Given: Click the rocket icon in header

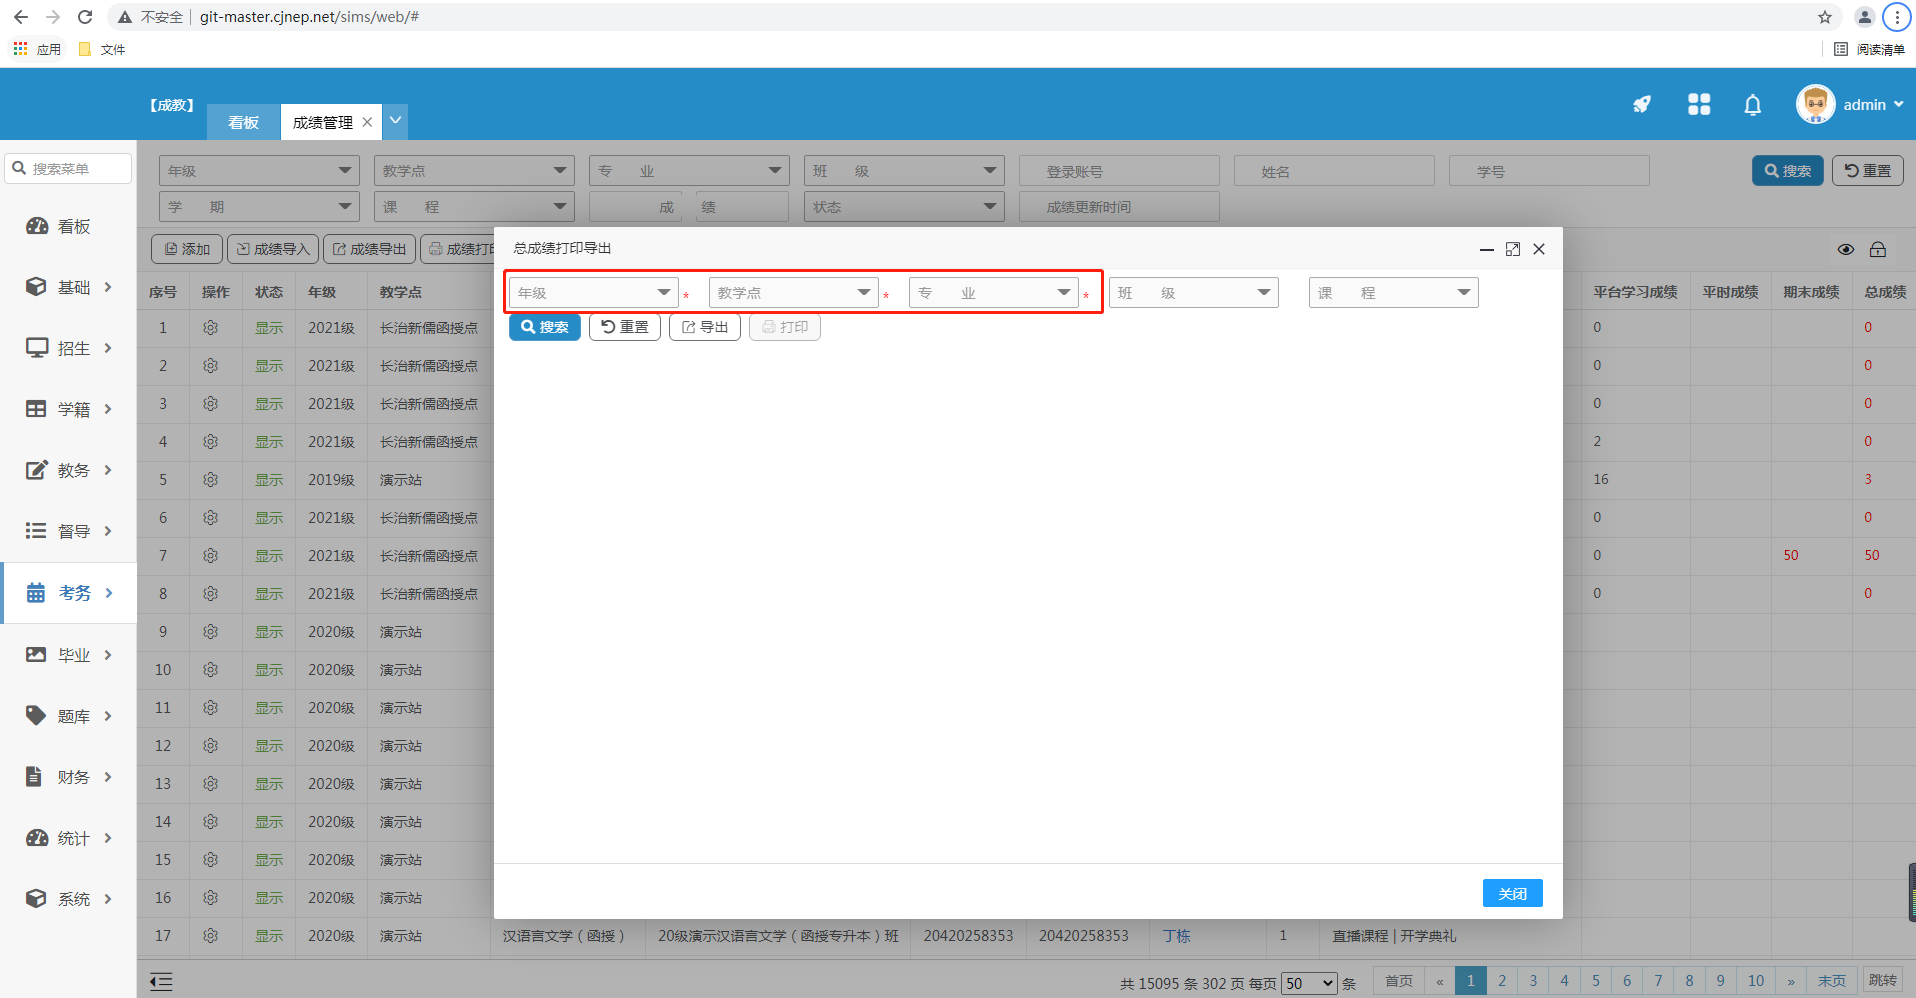Looking at the screenshot, I should 1642,104.
